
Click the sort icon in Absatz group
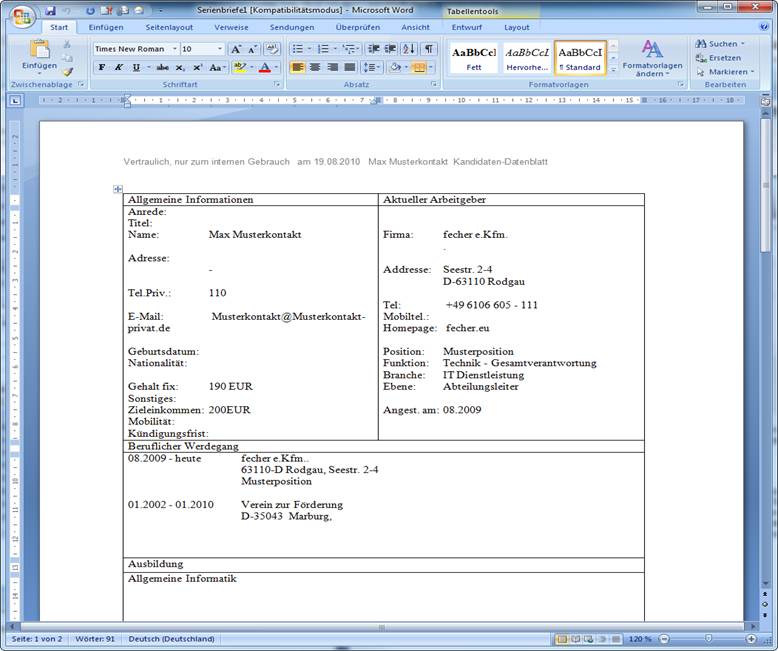[x=408, y=49]
